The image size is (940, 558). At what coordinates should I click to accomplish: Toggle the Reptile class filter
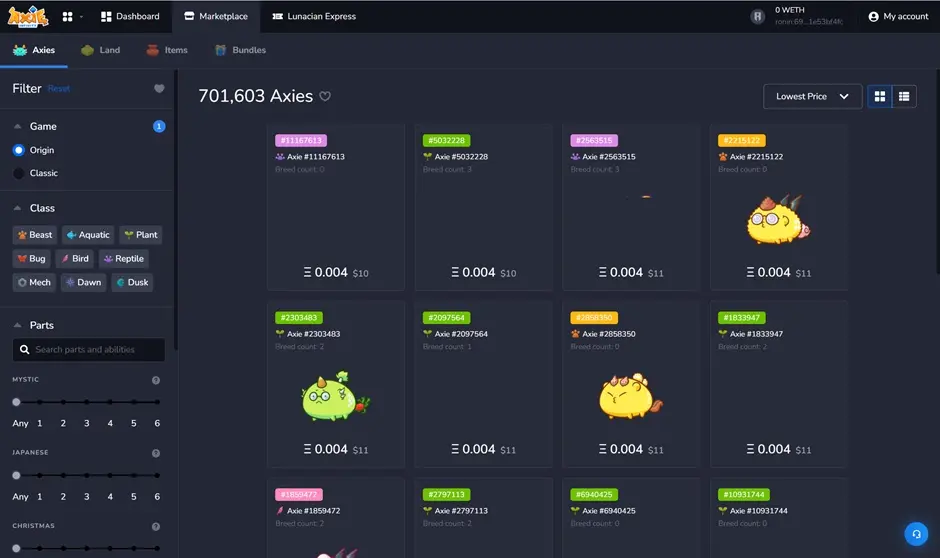pyautogui.click(x=123, y=259)
